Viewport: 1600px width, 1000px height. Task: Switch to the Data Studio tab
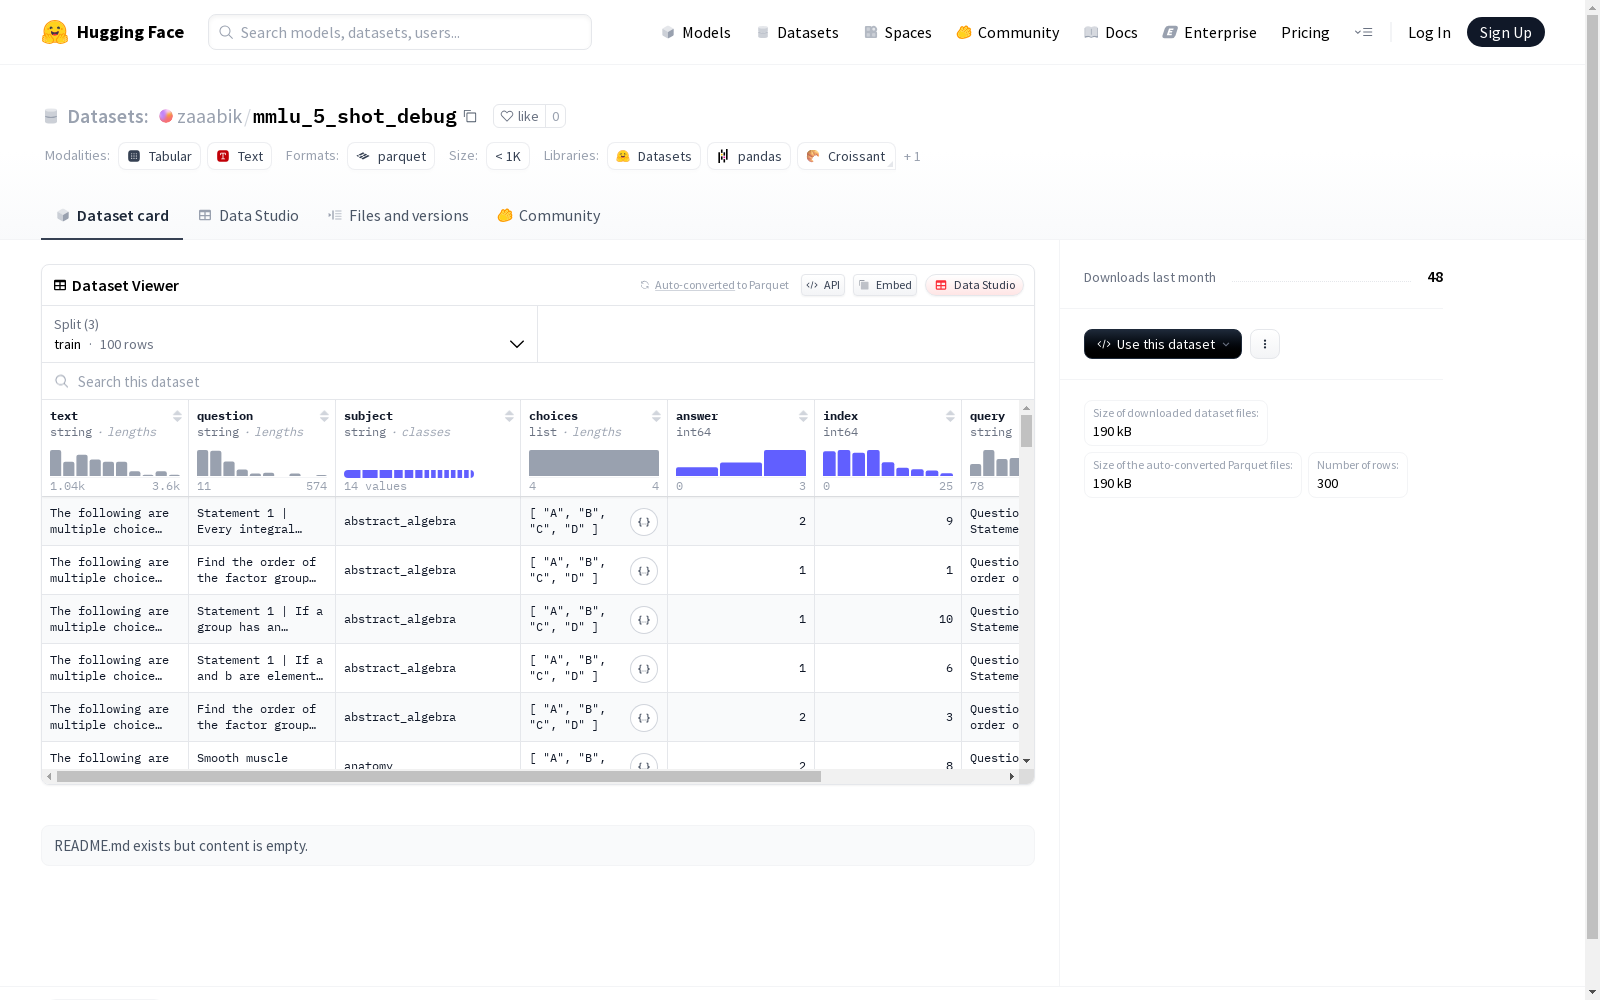[x=248, y=216]
